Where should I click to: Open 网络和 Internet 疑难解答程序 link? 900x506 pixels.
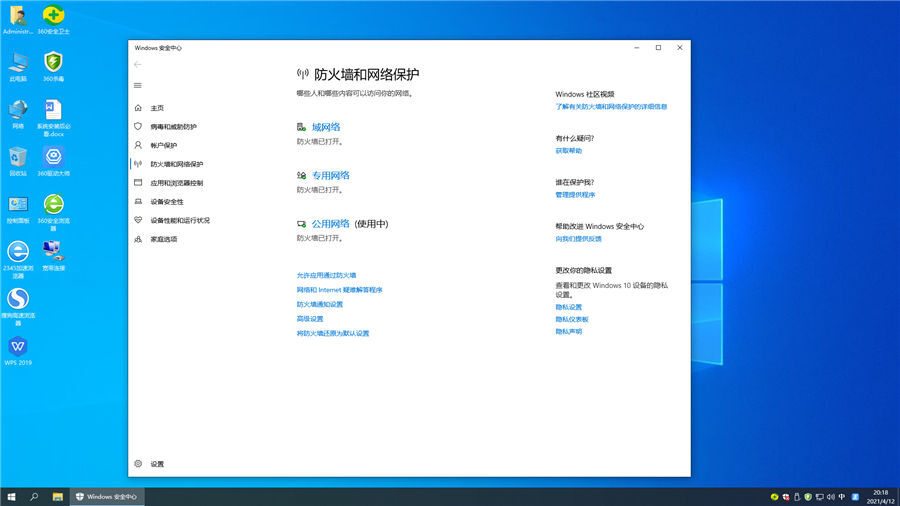coord(339,290)
